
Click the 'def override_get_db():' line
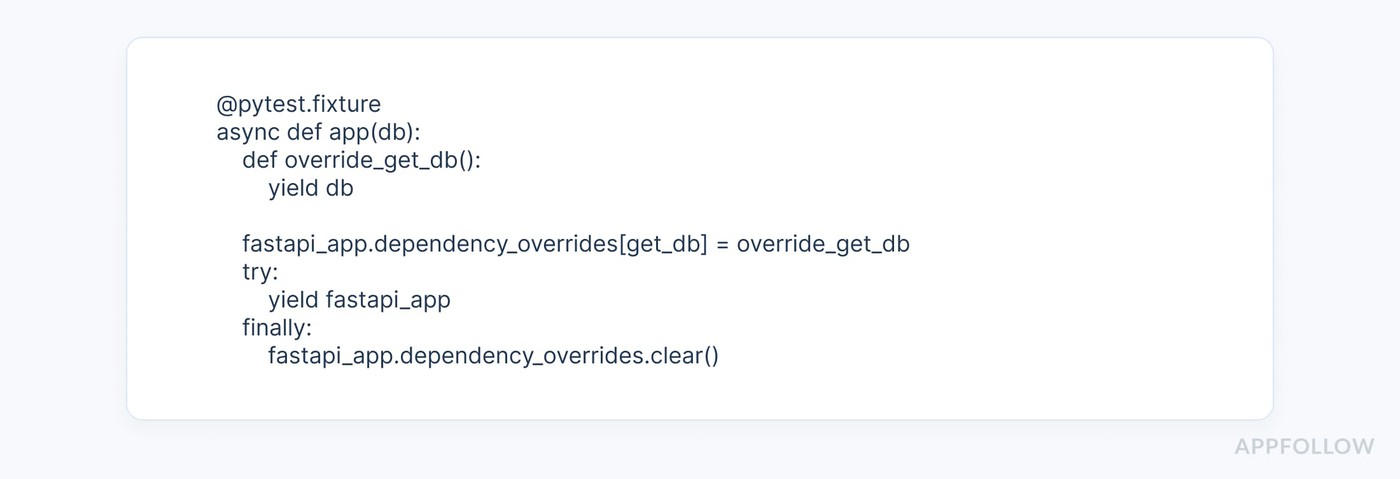361,160
